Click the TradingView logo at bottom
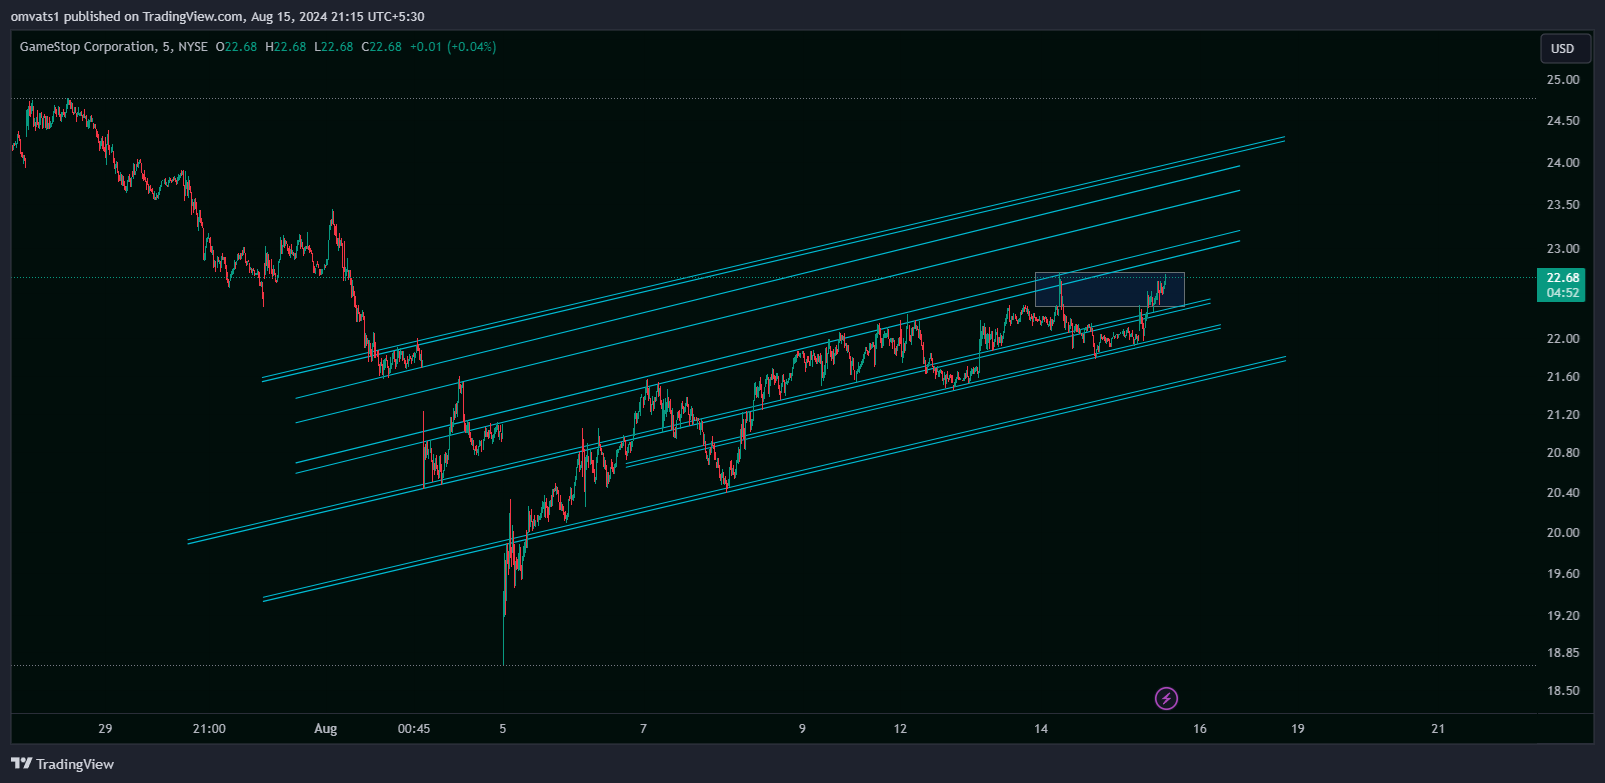This screenshot has height=783, width=1605. click(63, 764)
